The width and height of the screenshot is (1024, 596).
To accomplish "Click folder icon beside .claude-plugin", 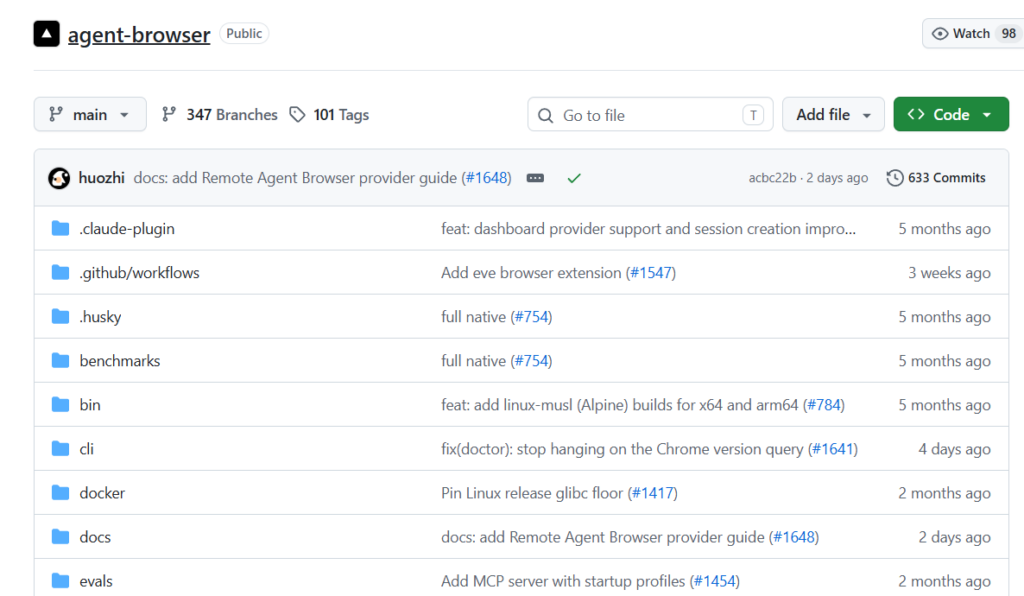I will [61, 228].
